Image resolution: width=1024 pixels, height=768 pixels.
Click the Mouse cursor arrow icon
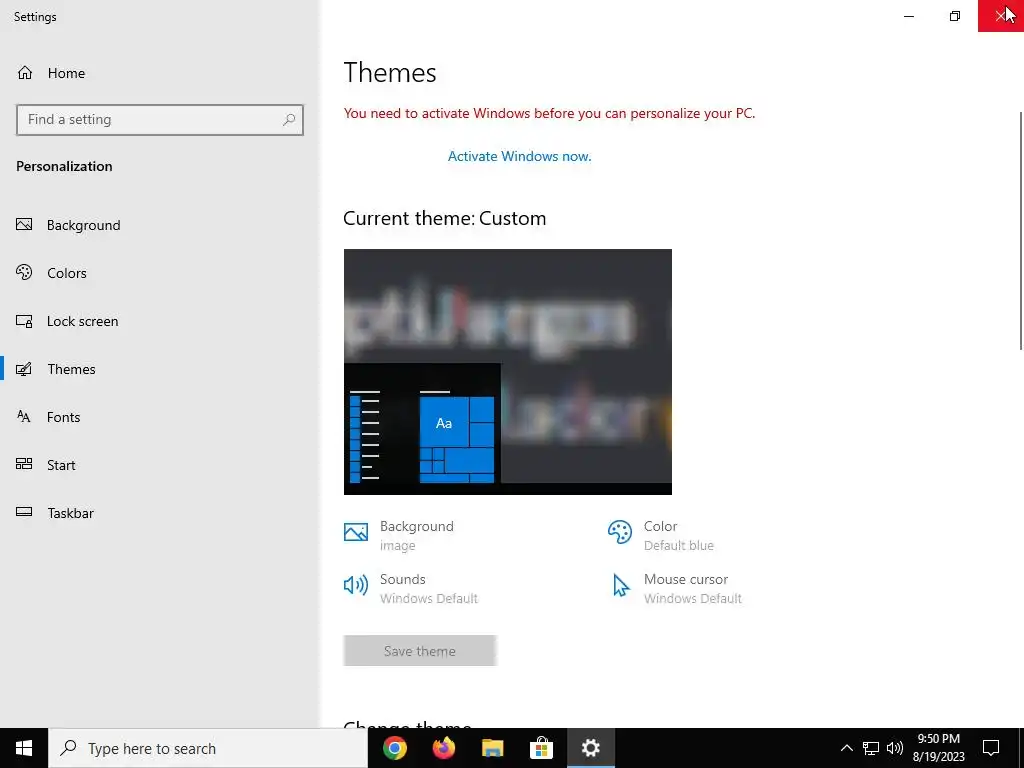pos(620,585)
